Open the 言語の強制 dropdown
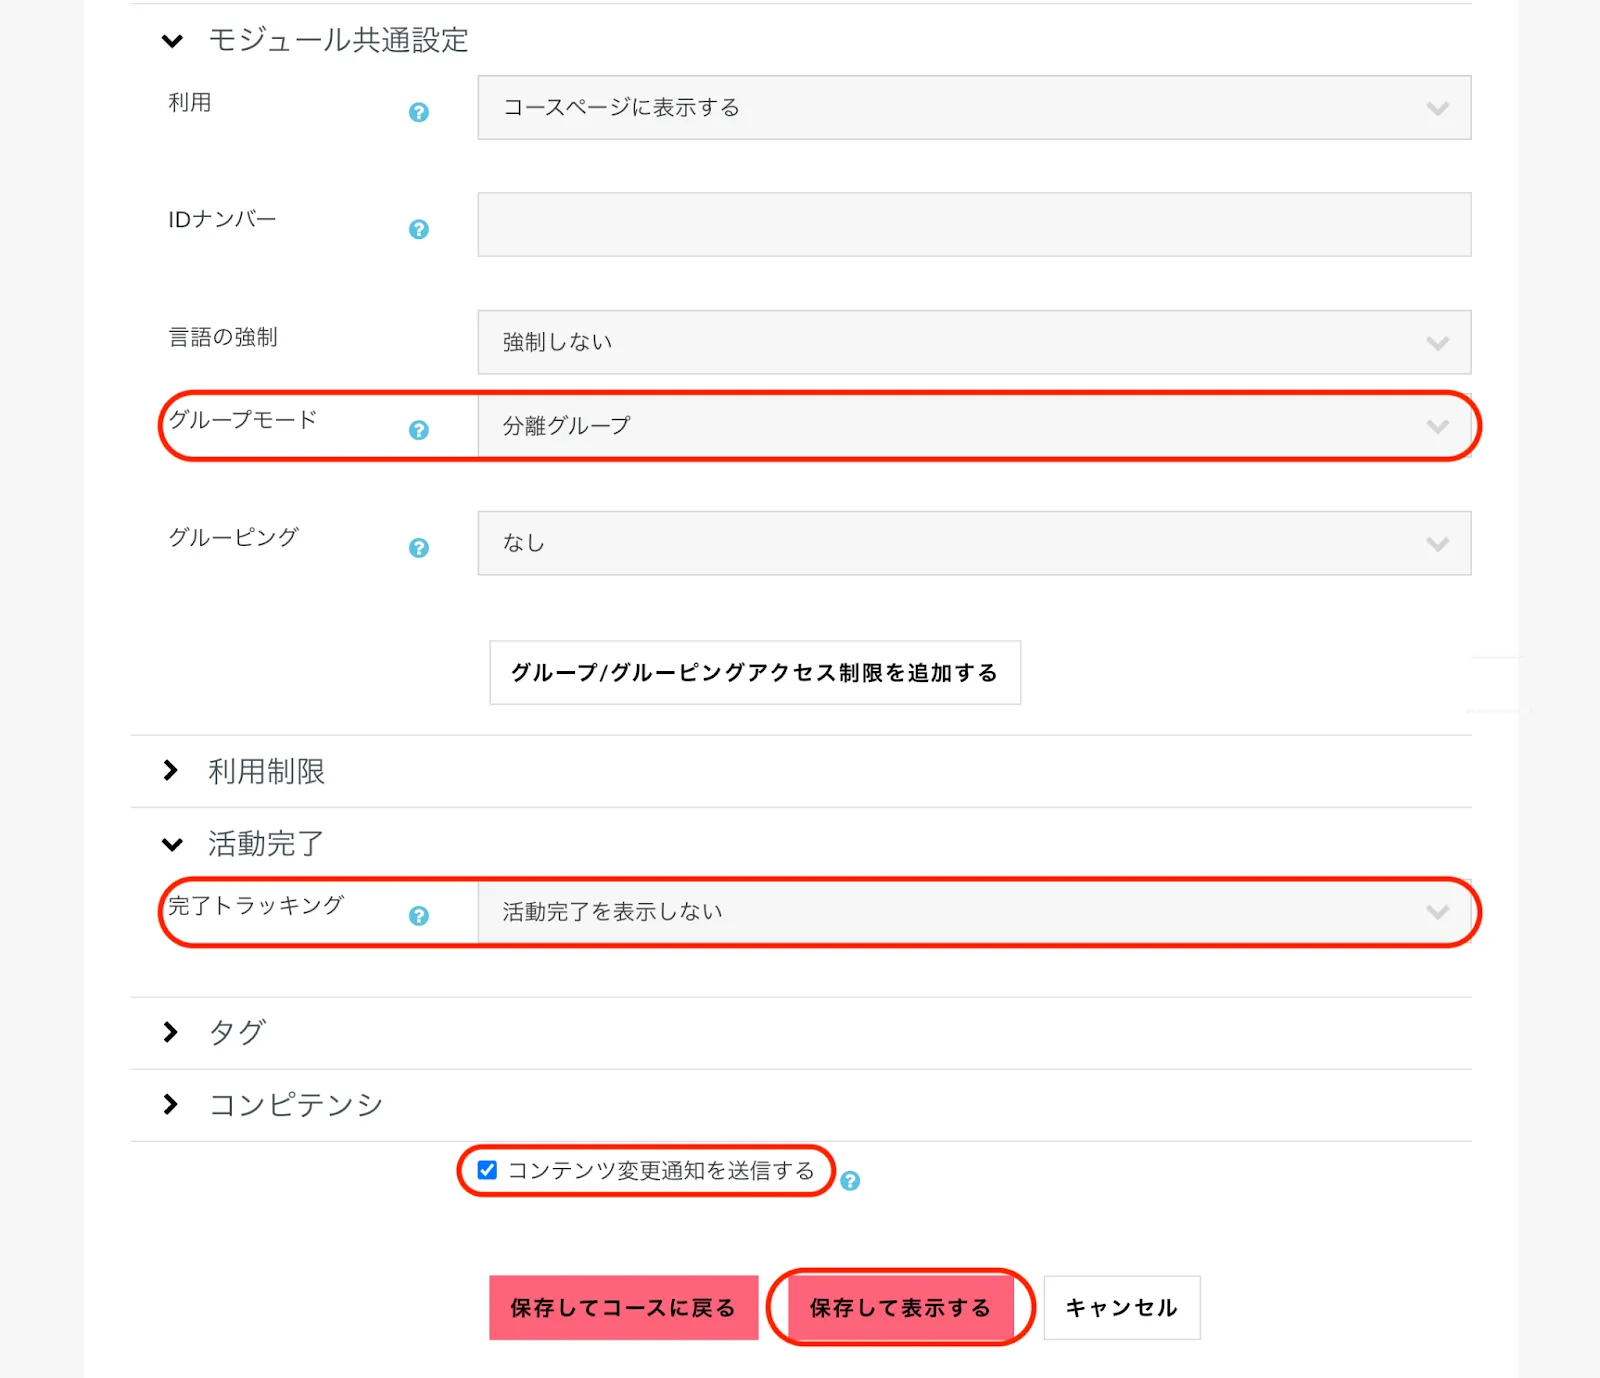 973,342
